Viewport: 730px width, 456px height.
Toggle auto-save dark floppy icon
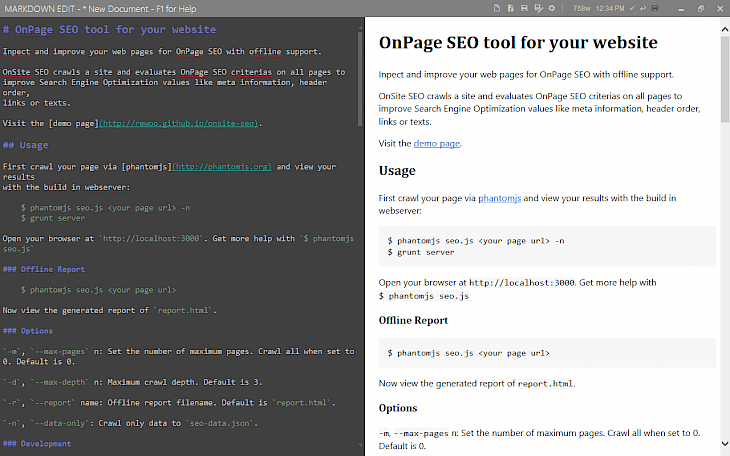click(x=655, y=8)
